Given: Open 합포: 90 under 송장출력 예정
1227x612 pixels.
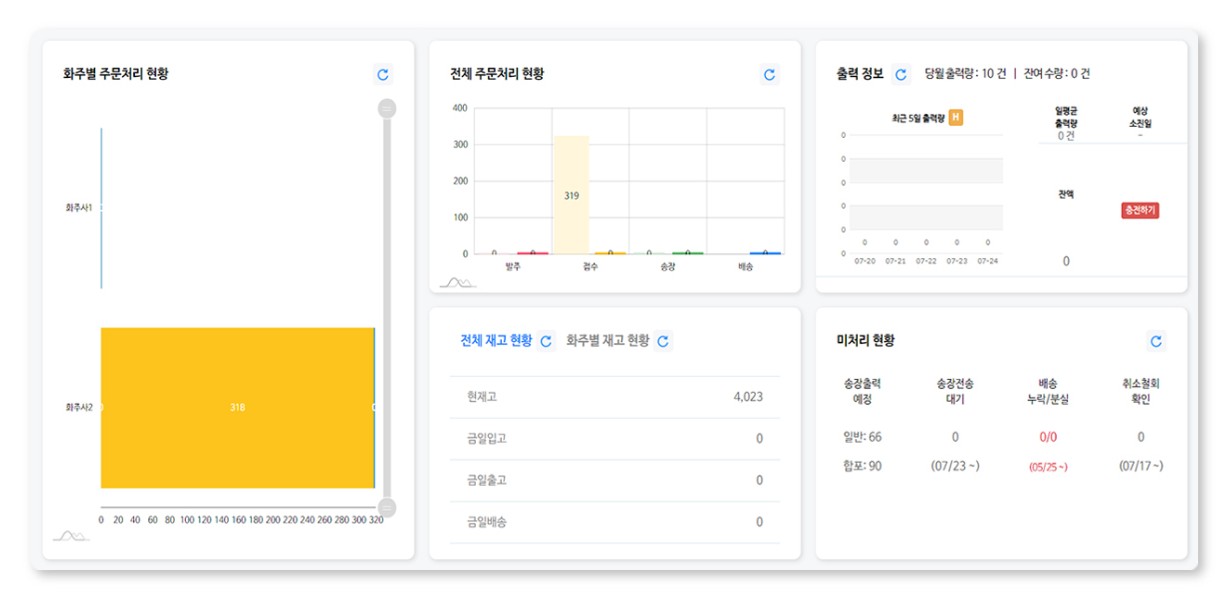Looking at the screenshot, I should tap(861, 466).
